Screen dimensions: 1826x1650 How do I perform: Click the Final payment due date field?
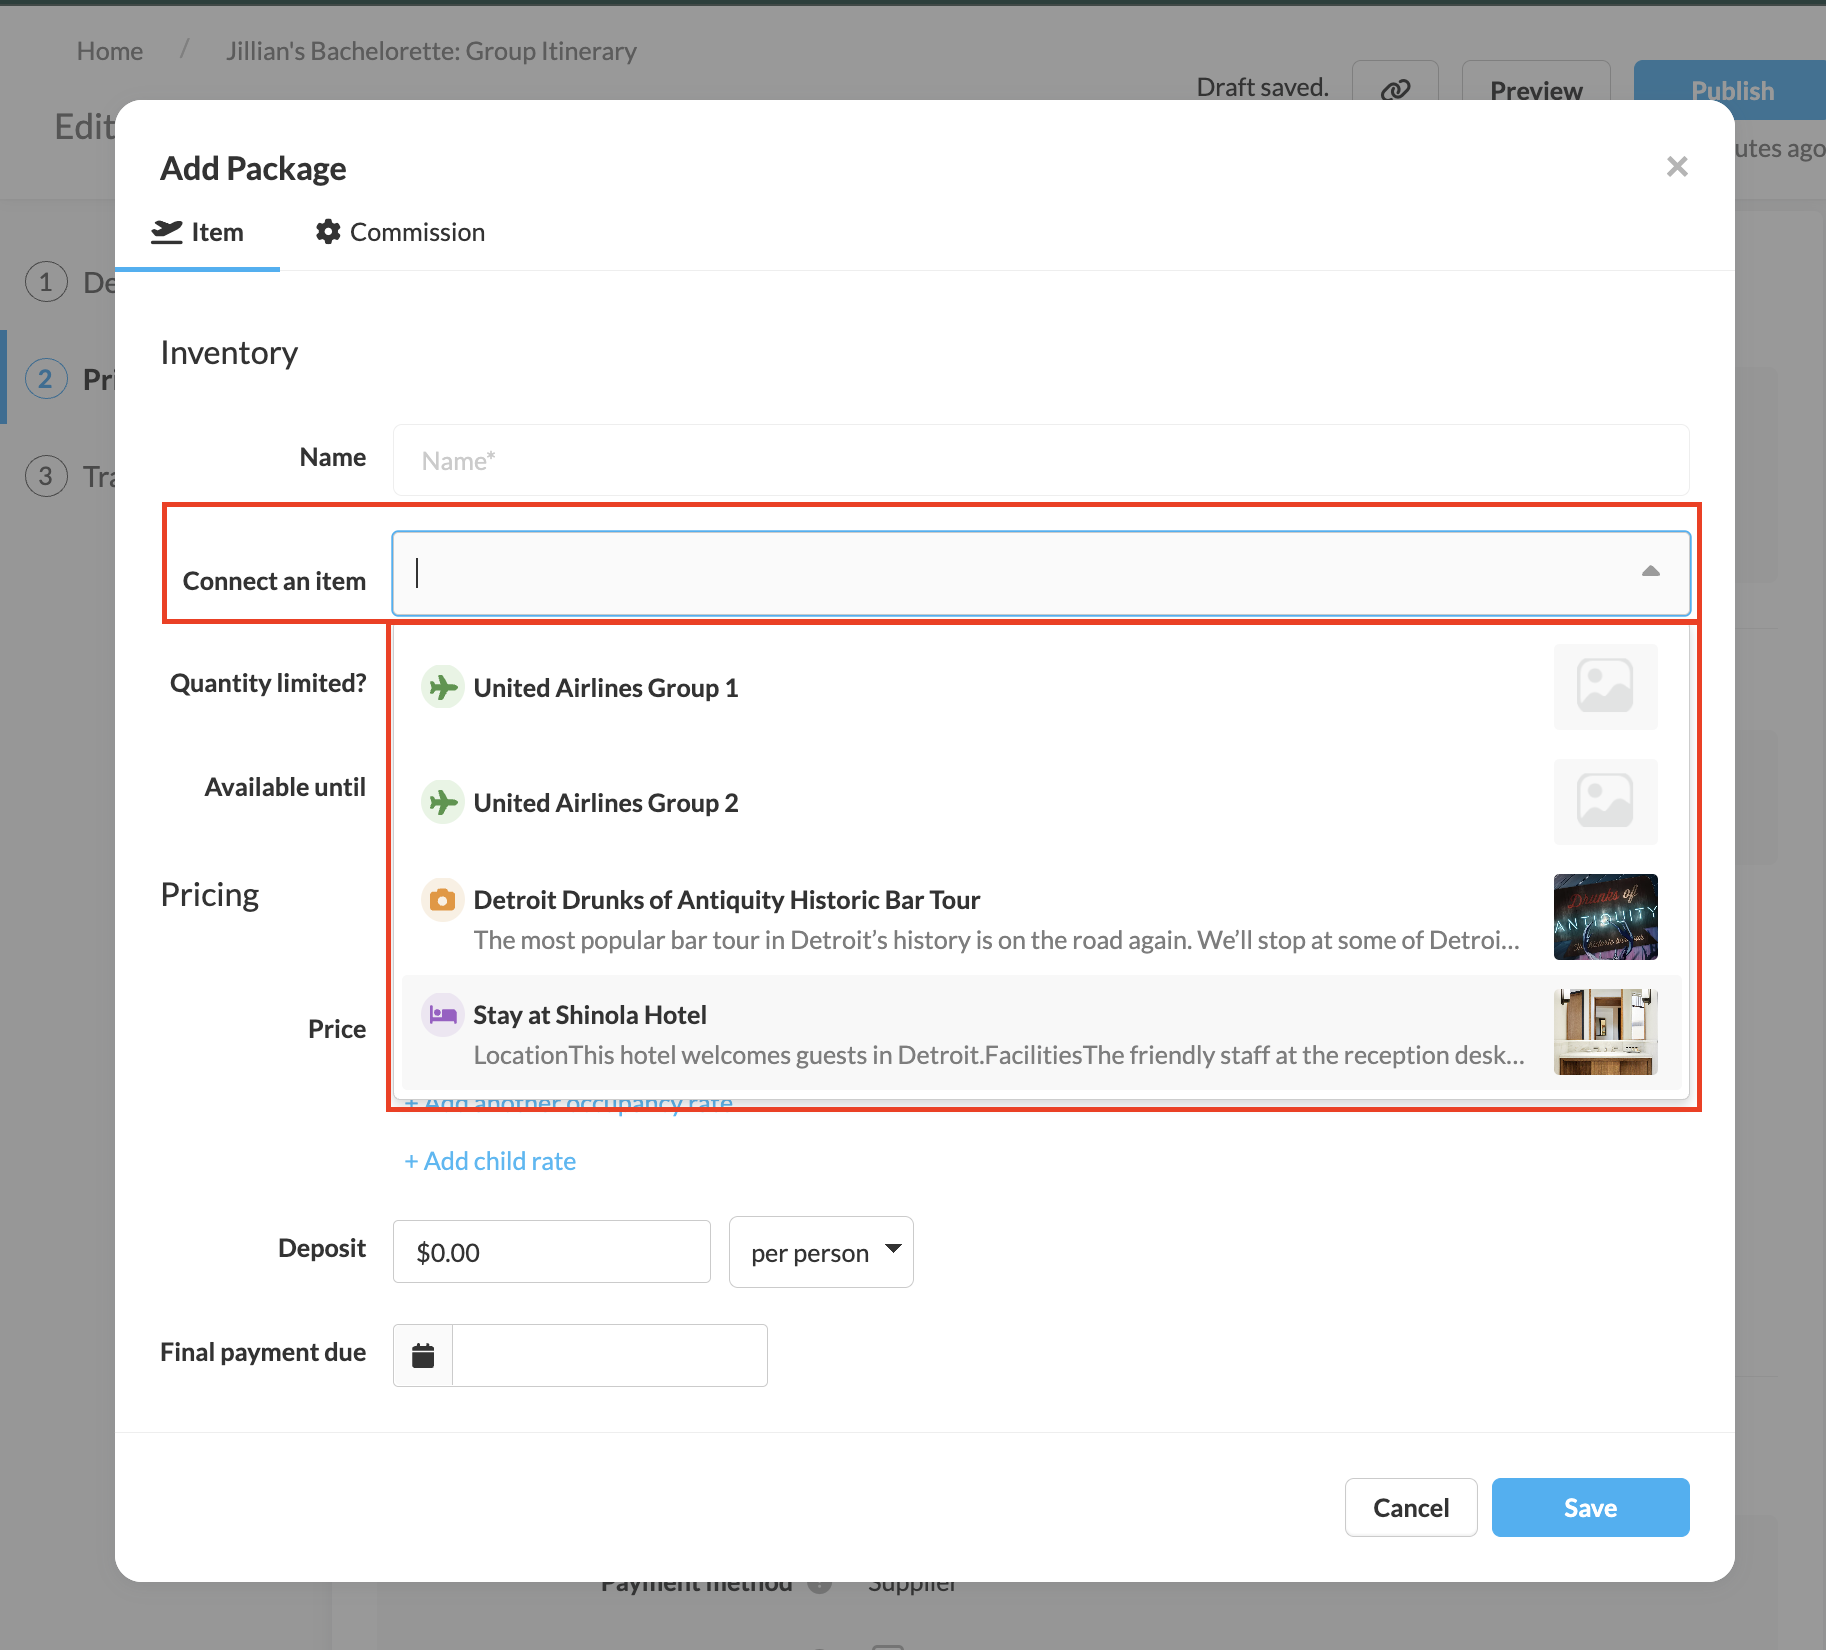[x=610, y=1356]
